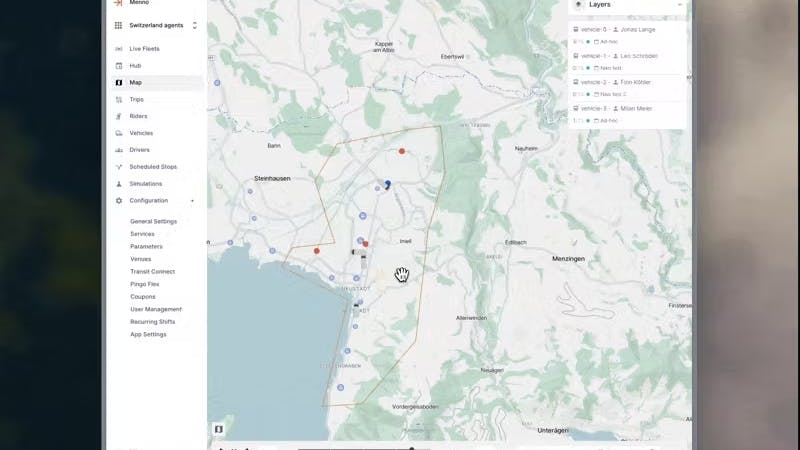Collapse the Configuration section arrow
This screenshot has width=800, height=450.
(x=192, y=201)
